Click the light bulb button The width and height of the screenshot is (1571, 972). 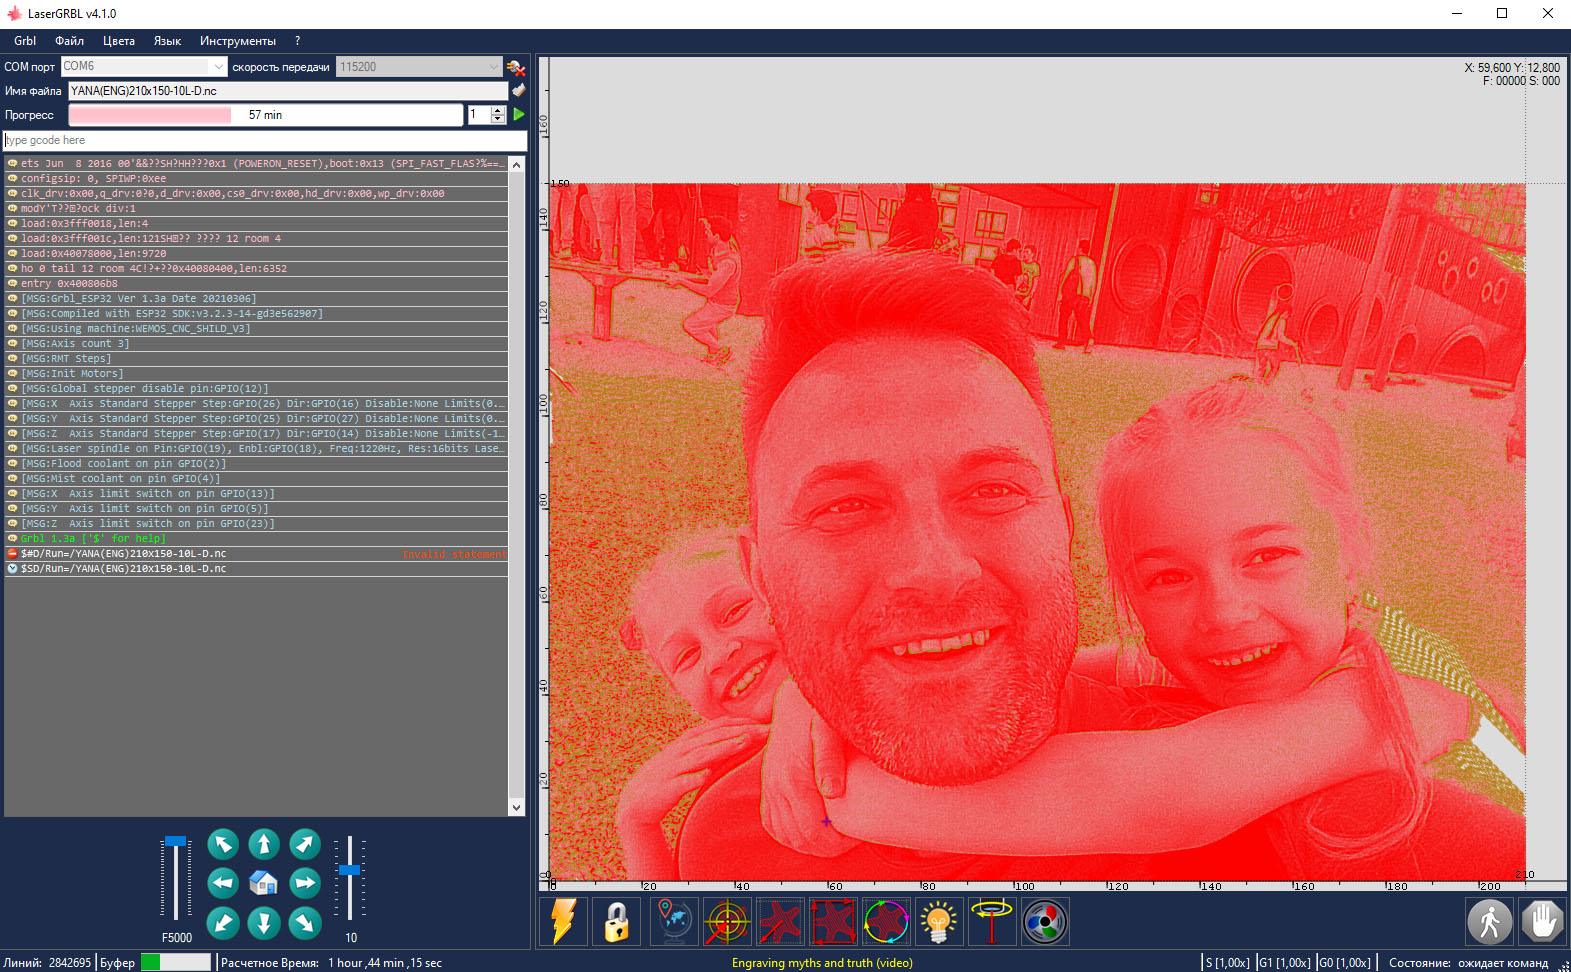[x=938, y=921]
